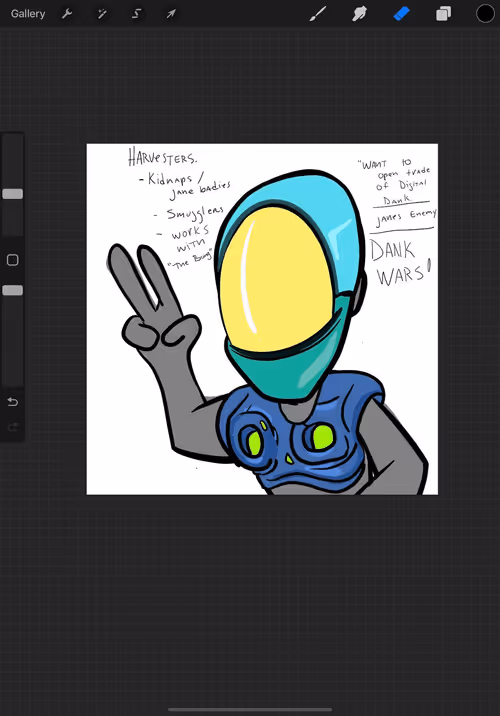This screenshot has width=500, height=716.
Task: Click the alien's peace-sign hand
Action: tap(151, 298)
